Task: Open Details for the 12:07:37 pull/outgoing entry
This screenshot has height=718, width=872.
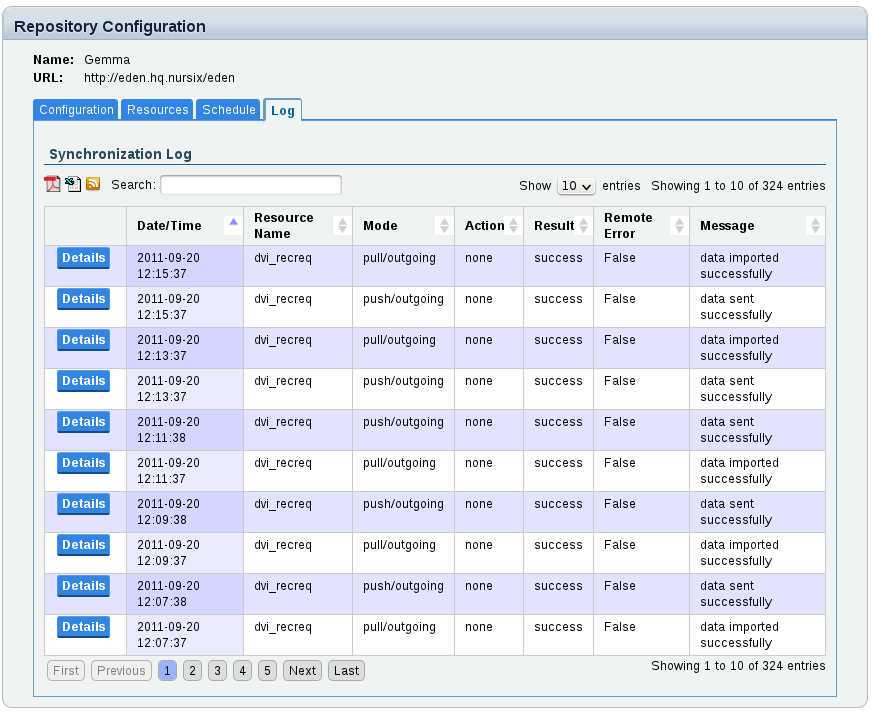Action: (x=83, y=627)
